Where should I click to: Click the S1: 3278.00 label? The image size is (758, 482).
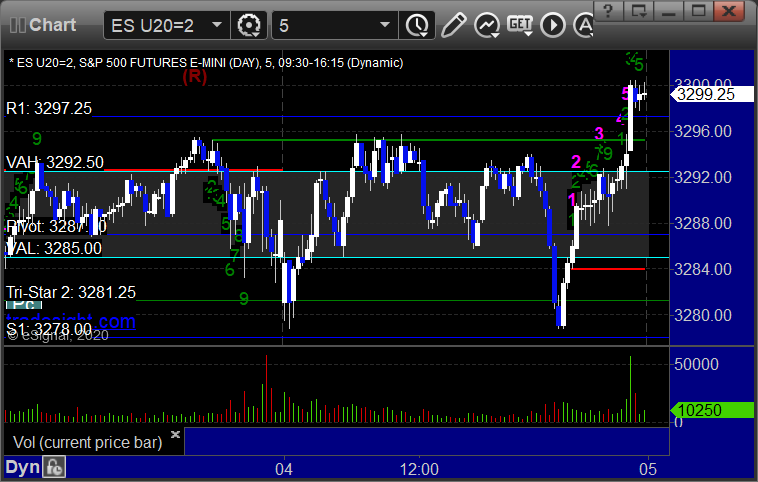49,329
